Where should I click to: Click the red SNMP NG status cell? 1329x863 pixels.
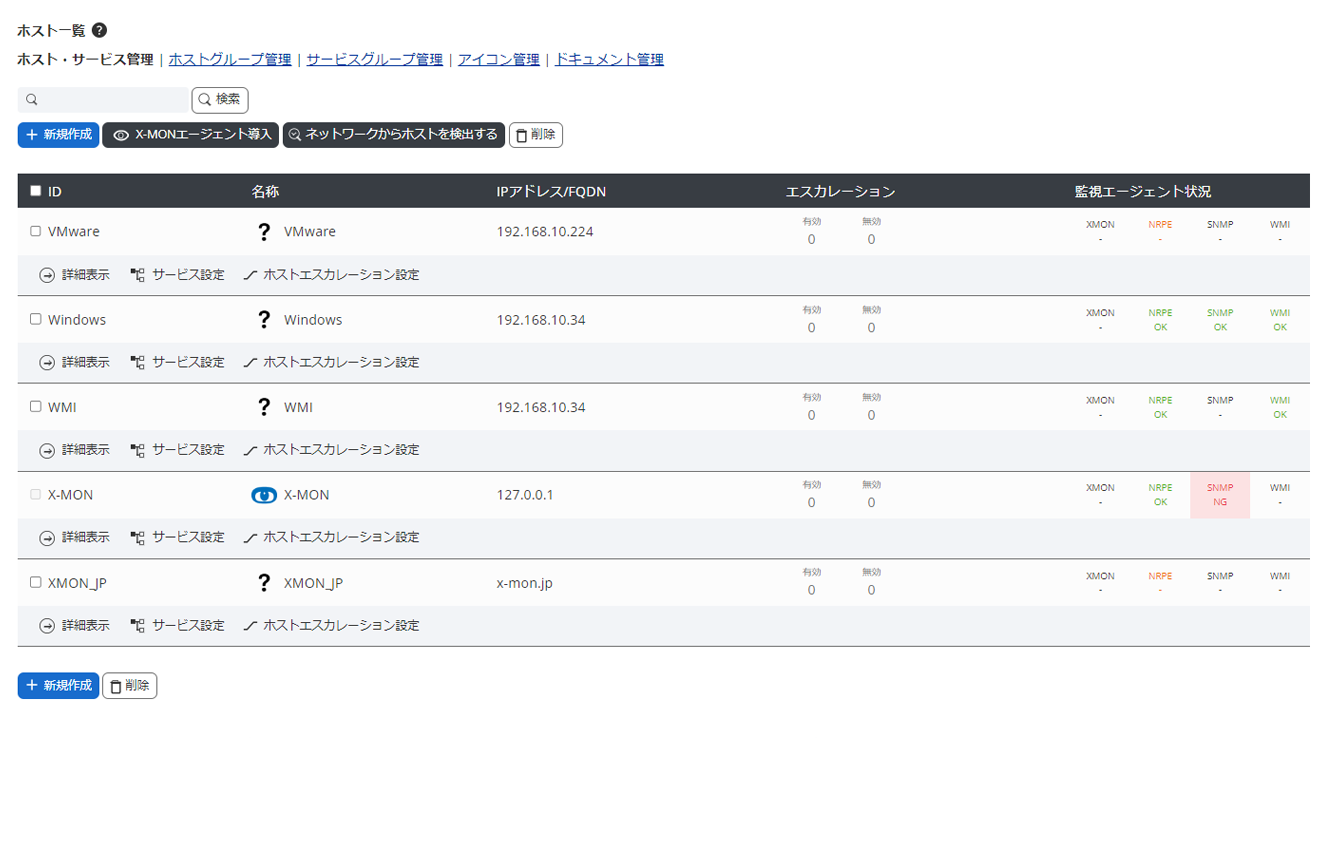click(1220, 495)
